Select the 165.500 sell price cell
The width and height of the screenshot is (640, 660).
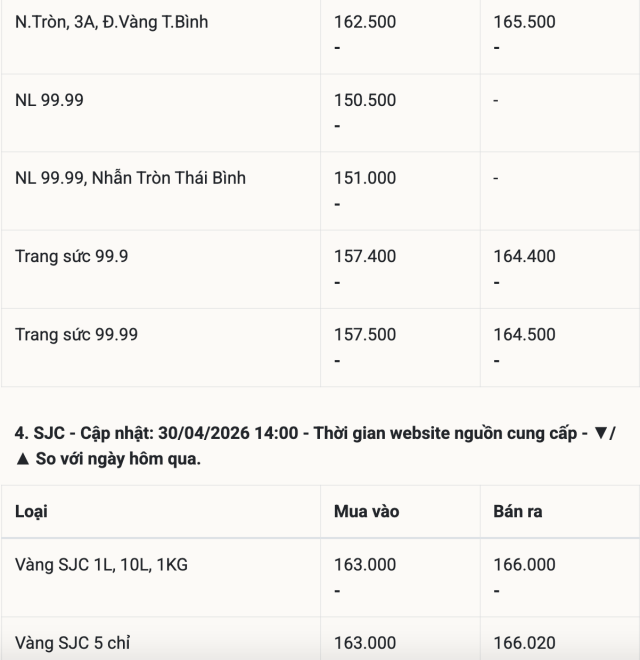point(524,22)
